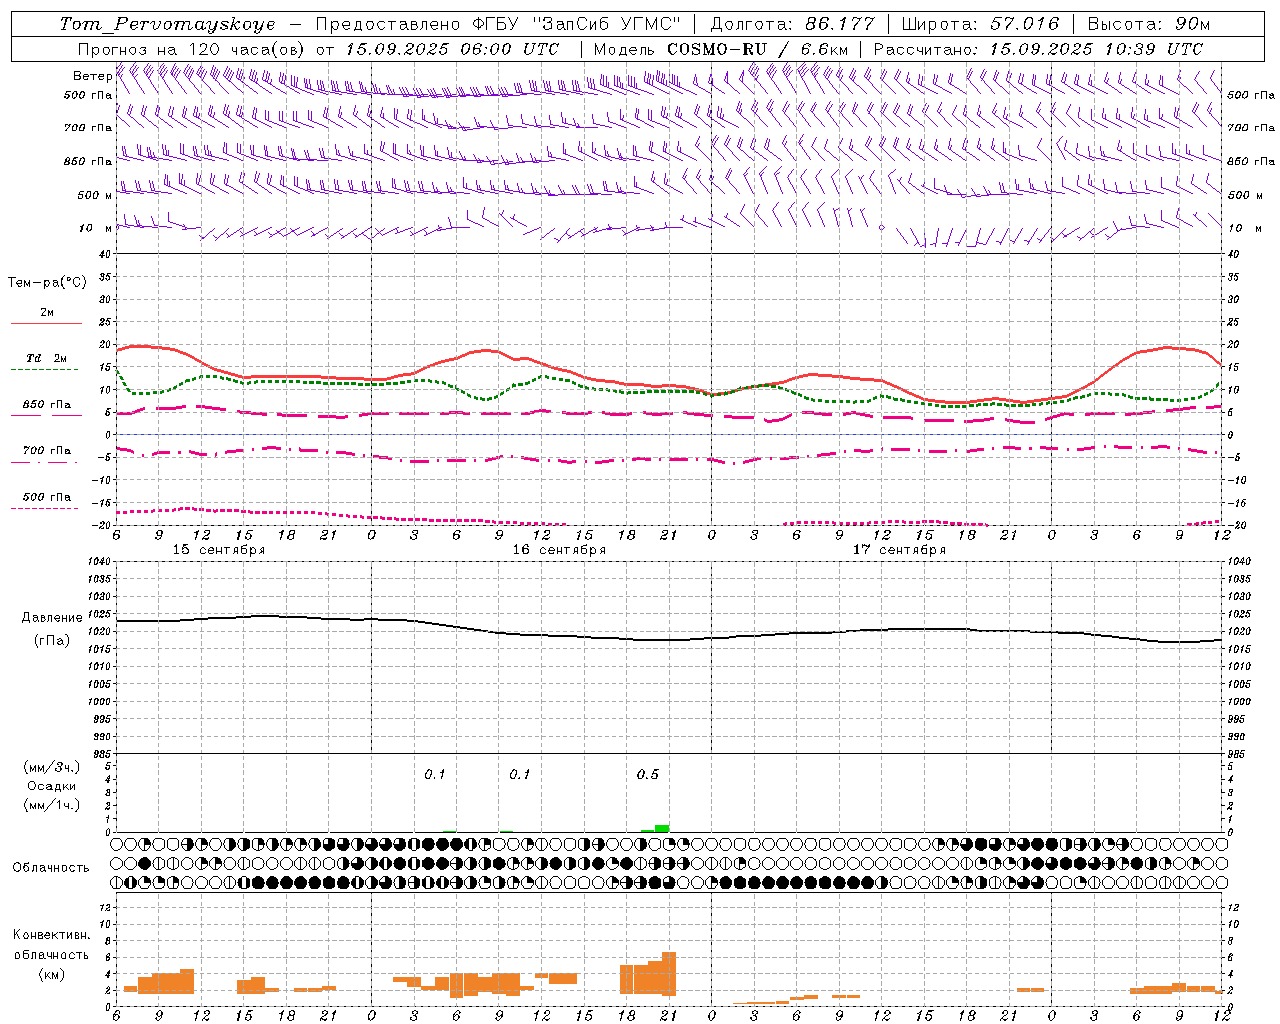
Task: Click the green precipitation bar below 0.5
Action: (x=662, y=828)
